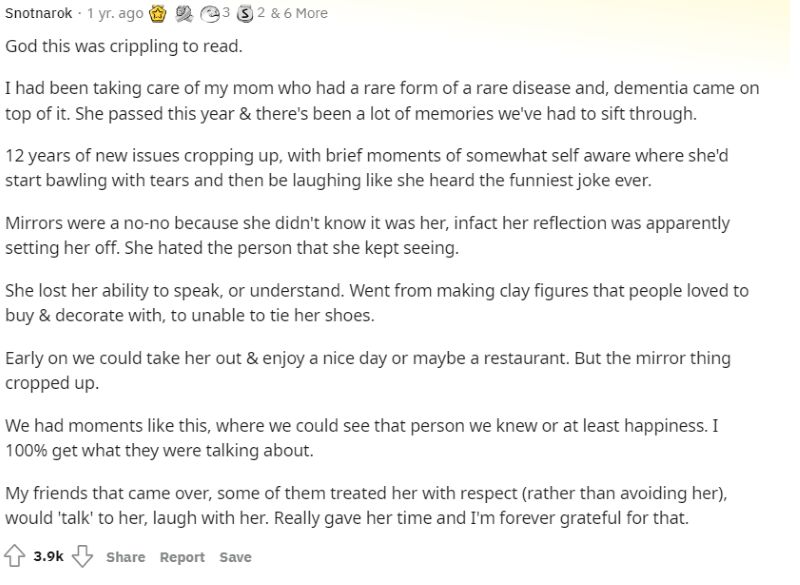Click the second award icon beside the gold star

(x=184, y=13)
